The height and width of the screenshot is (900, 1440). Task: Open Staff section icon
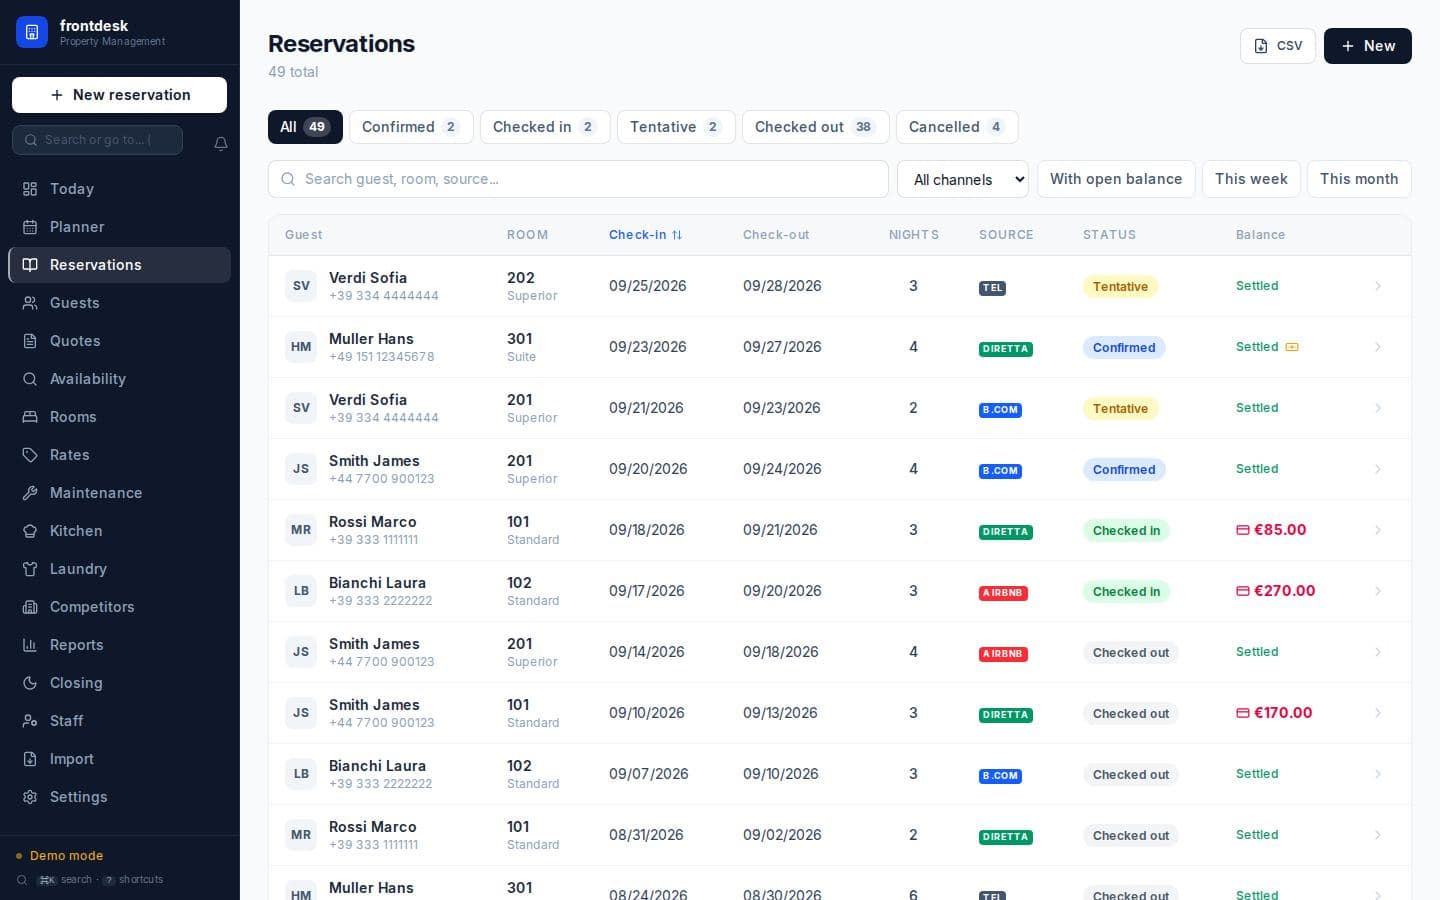click(x=30, y=721)
